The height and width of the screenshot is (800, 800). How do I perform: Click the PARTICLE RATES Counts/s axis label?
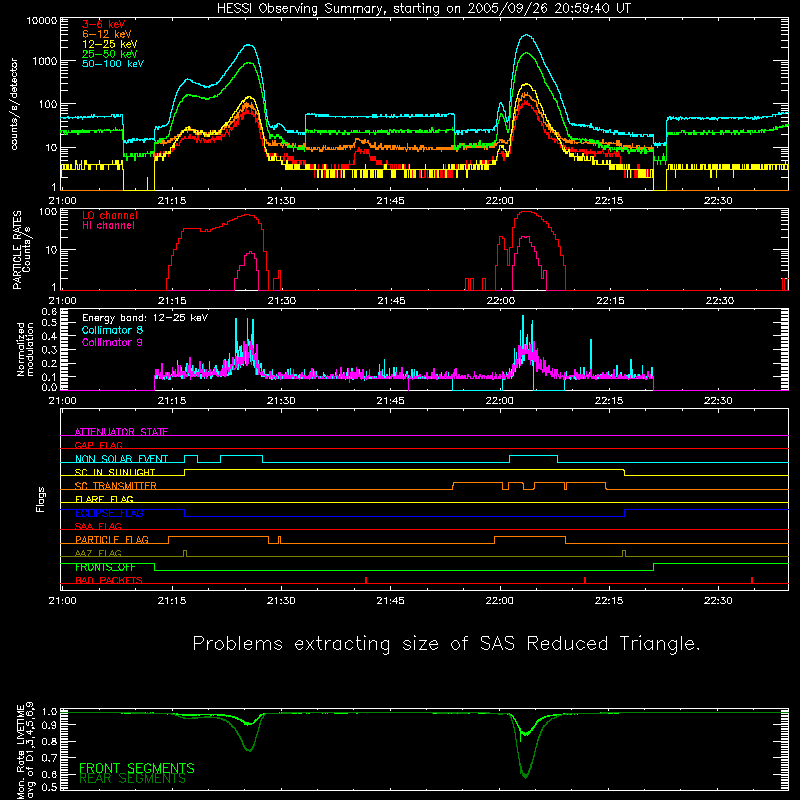(x=21, y=250)
